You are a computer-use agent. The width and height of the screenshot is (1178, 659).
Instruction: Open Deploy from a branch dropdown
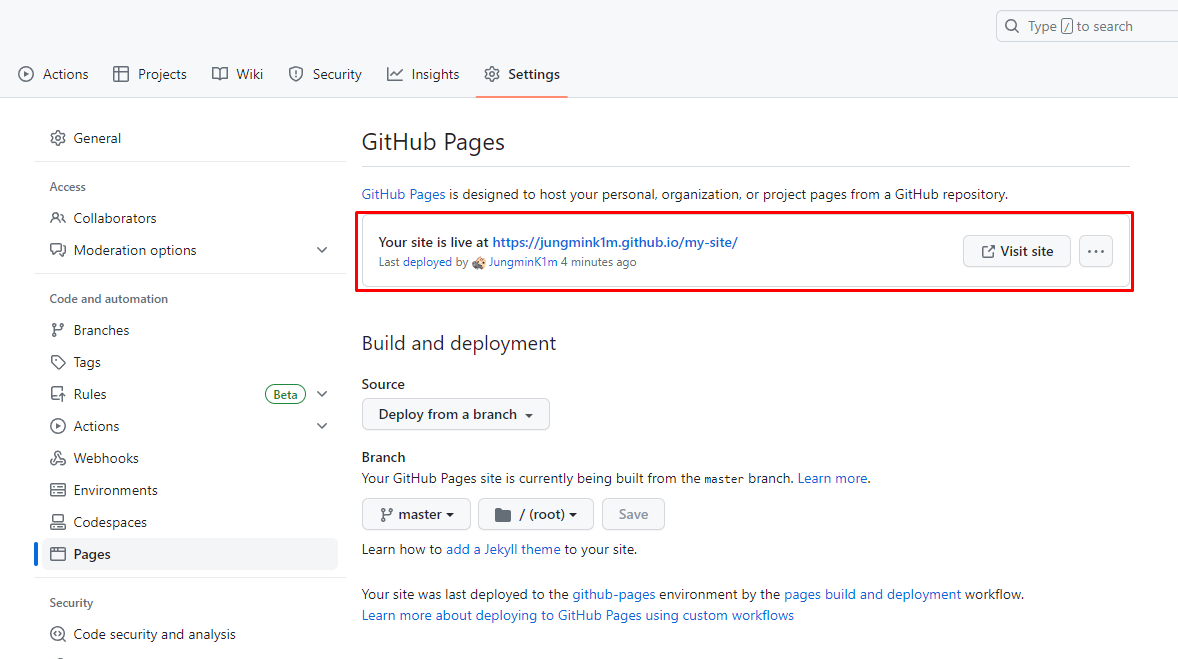(455, 414)
